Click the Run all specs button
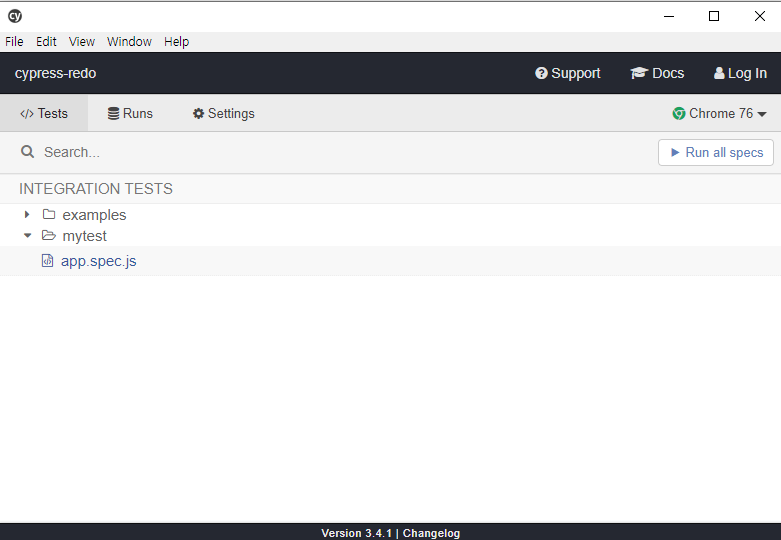The image size is (781, 540). 716,152
